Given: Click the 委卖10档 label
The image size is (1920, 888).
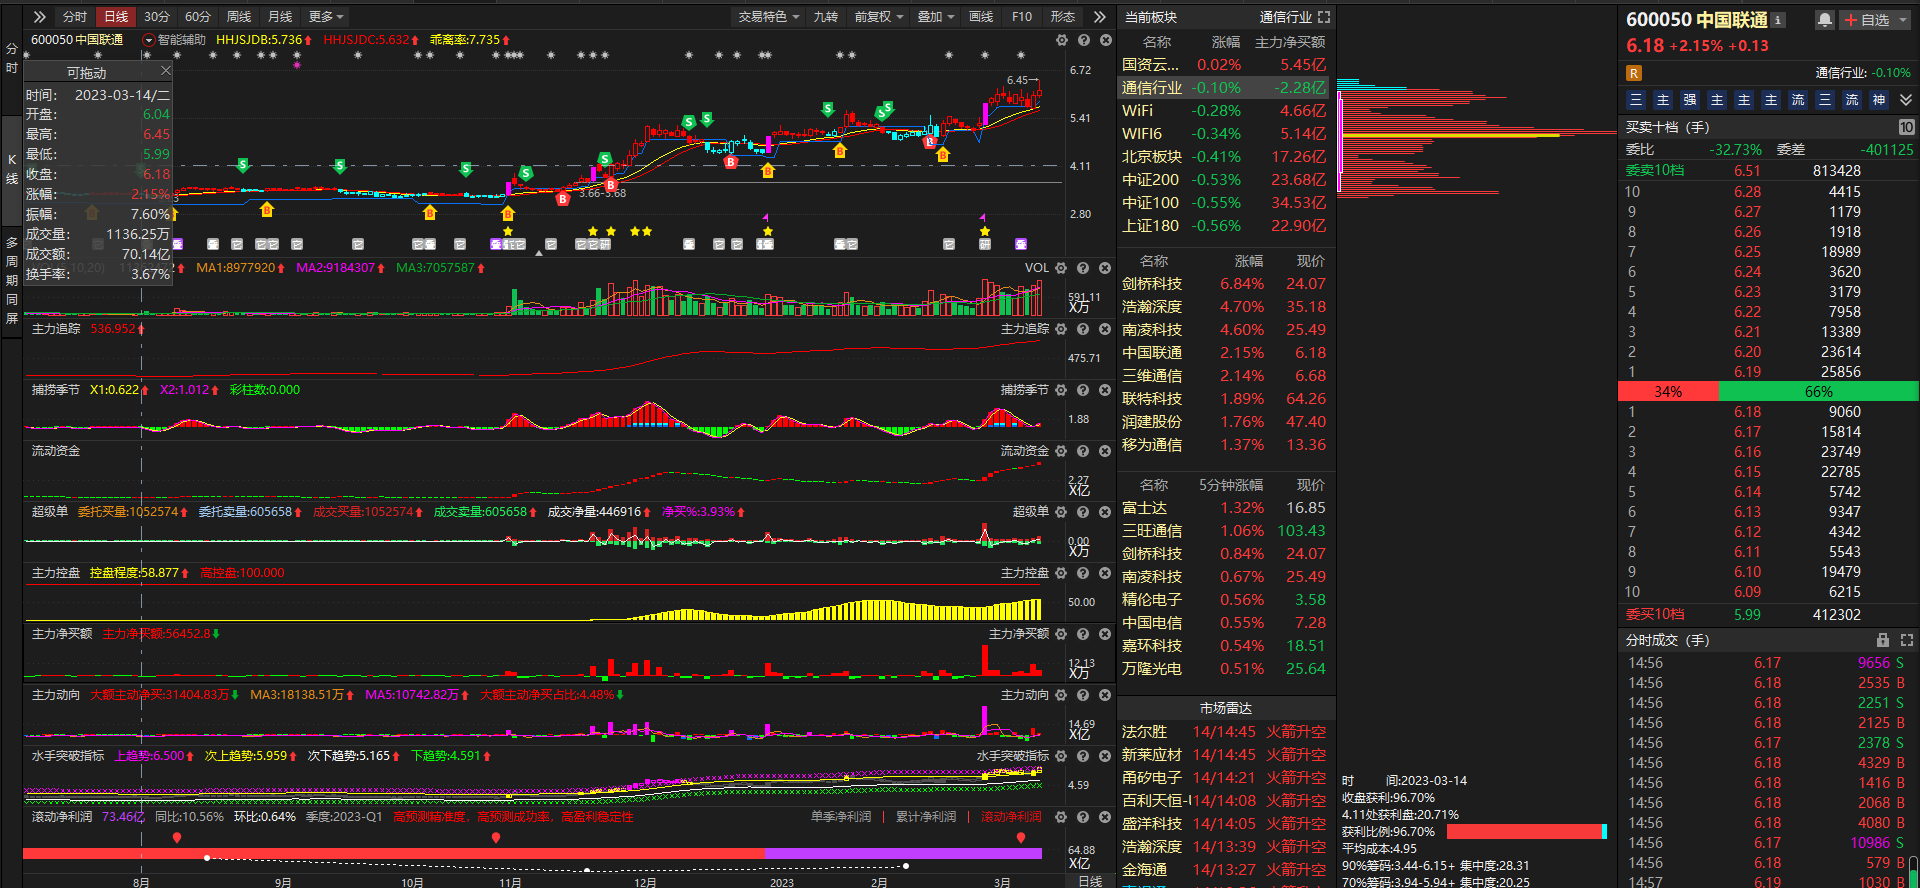Looking at the screenshot, I should point(1655,170).
